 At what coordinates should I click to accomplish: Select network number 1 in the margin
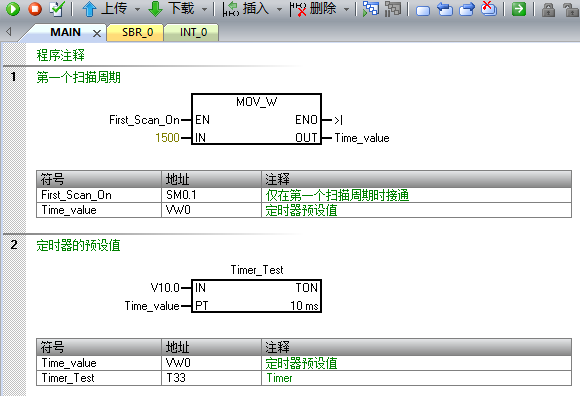[x=14, y=77]
